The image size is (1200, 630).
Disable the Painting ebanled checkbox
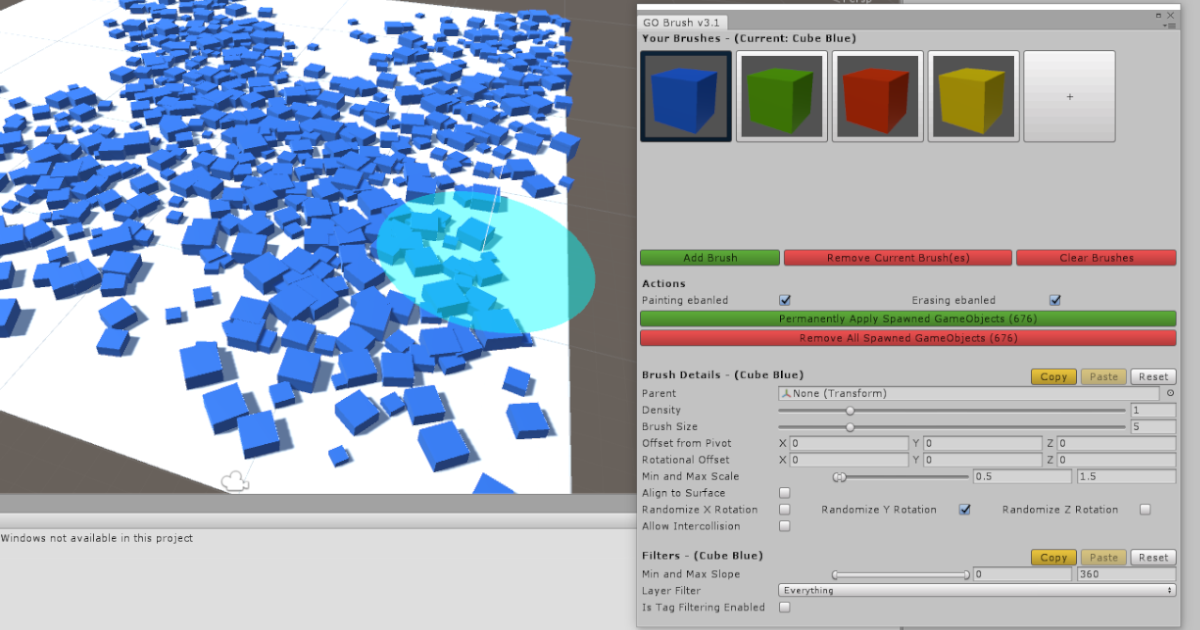[x=784, y=299]
